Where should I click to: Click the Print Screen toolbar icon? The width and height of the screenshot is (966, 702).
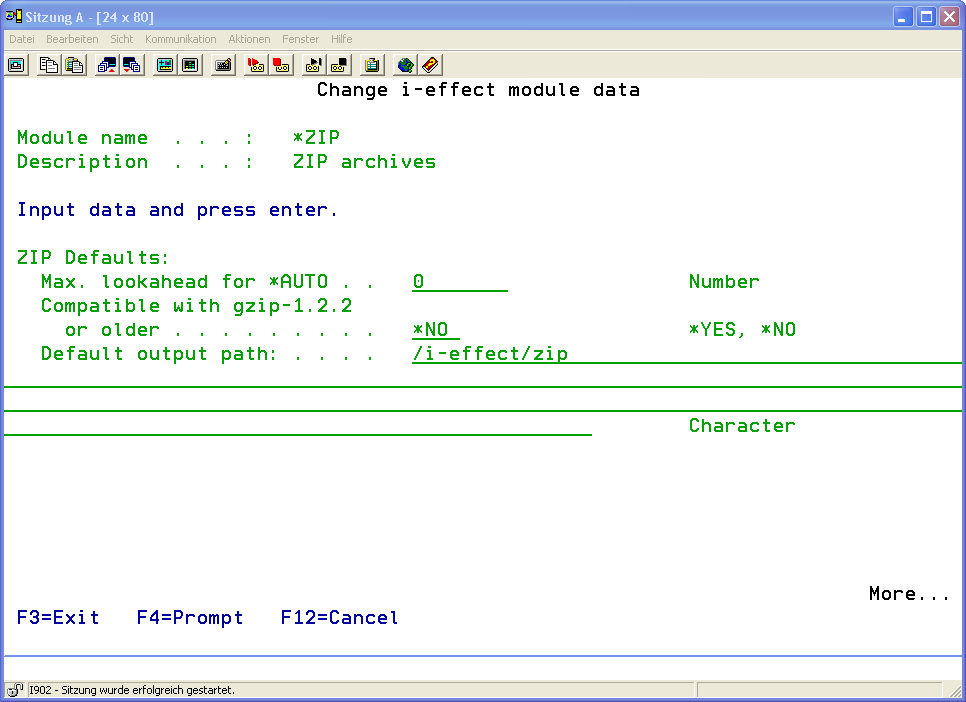[x=16, y=65]
